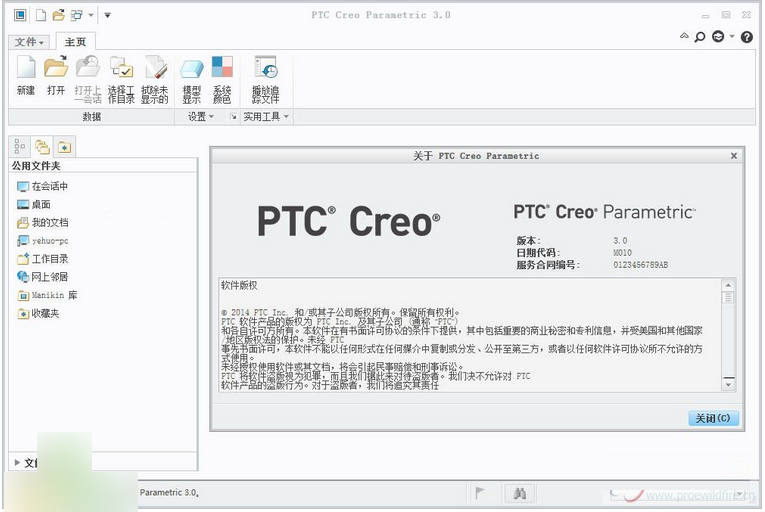Click the binoculars find icon in the status bar

click(x=520, y=493)
